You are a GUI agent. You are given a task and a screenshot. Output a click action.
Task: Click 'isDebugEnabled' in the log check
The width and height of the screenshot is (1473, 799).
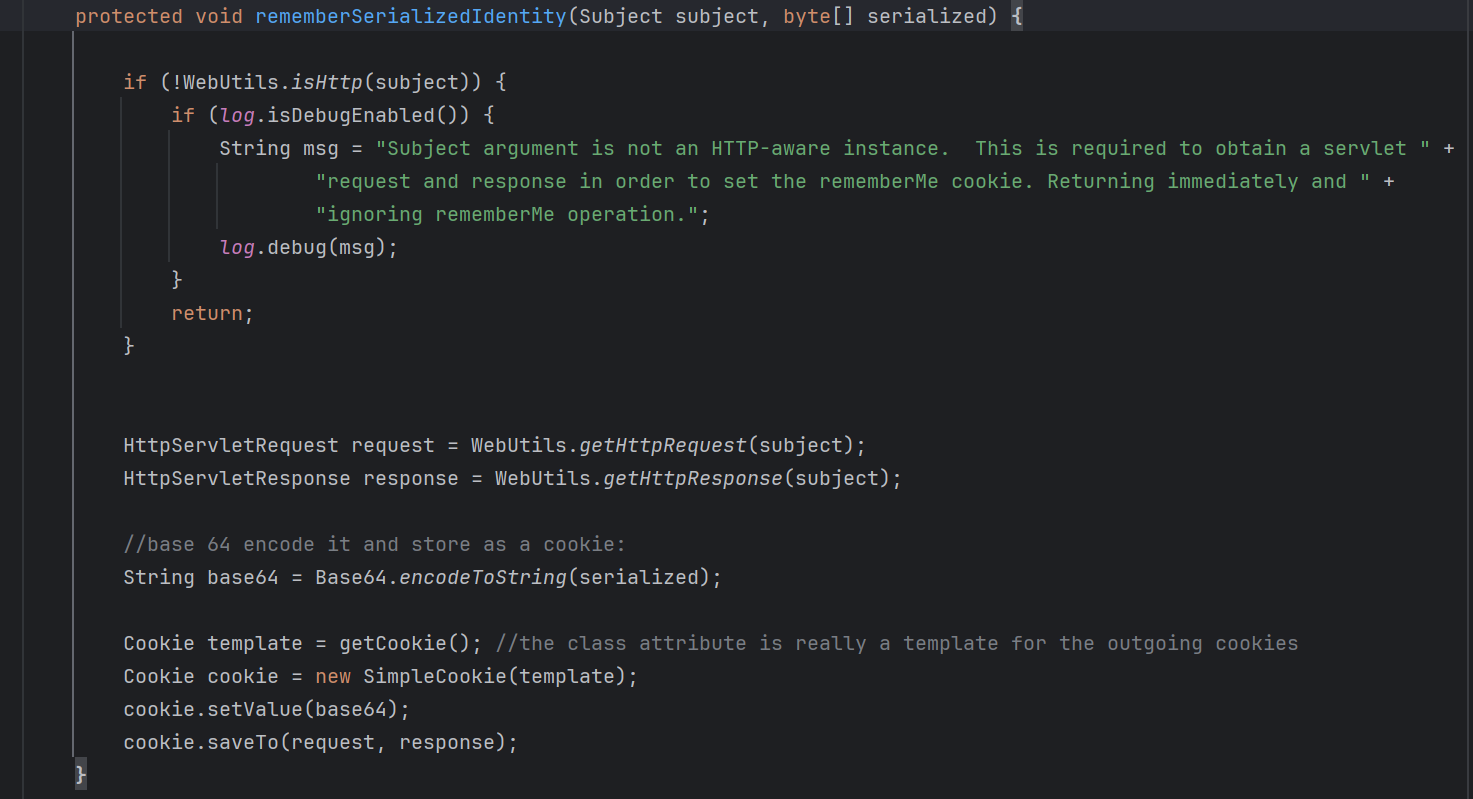pos(350,115)
